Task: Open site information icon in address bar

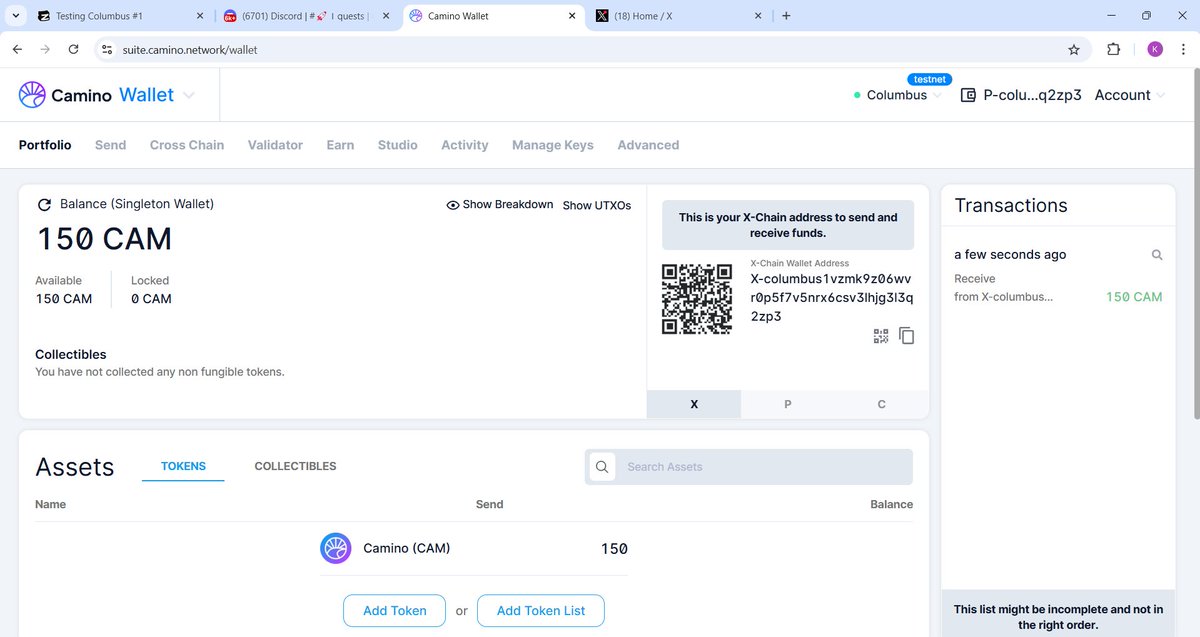Action: pos(108,49)
